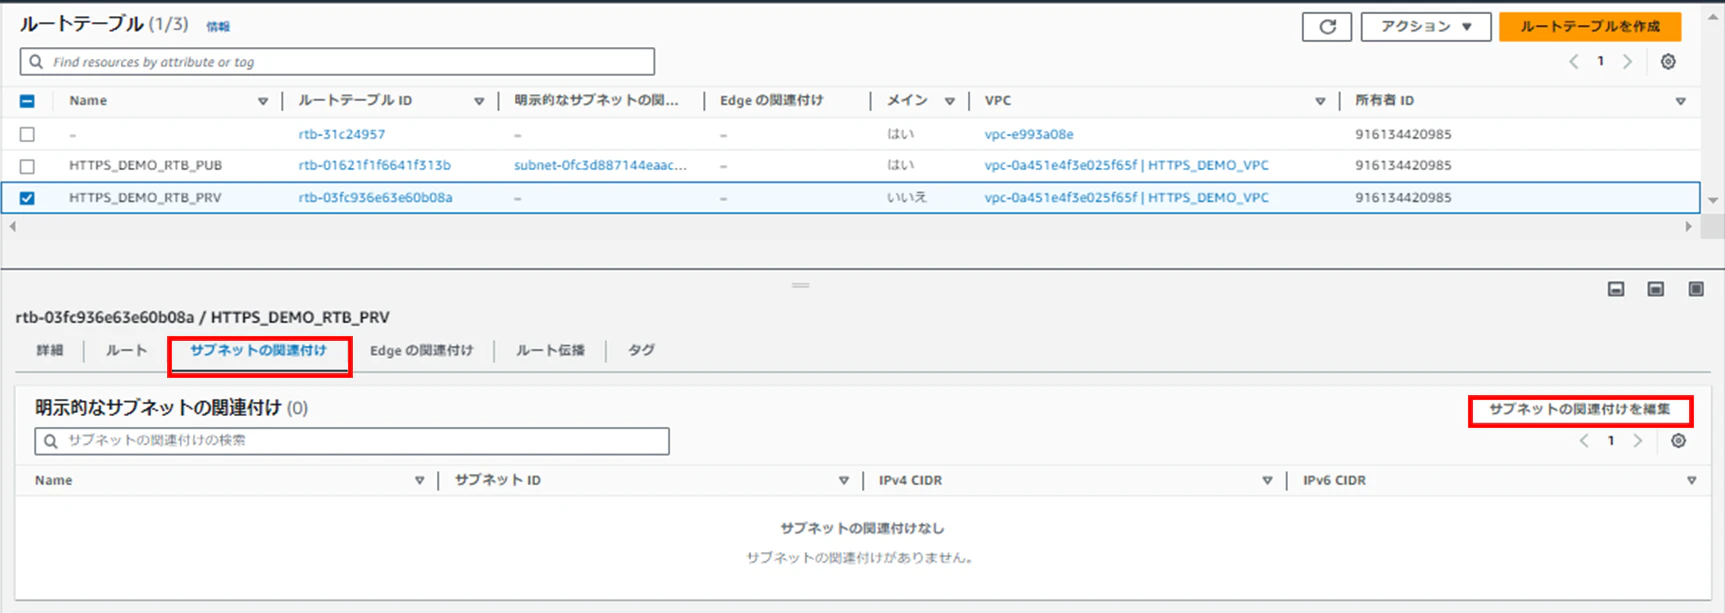Screen dimensions: 1725x613
Task: Click サブネットの関連付けを編集 button
Action: [x=1580, y=410]
